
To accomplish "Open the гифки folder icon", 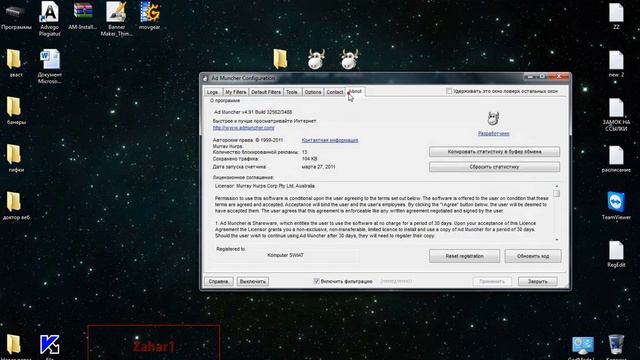I will [16, 158].
